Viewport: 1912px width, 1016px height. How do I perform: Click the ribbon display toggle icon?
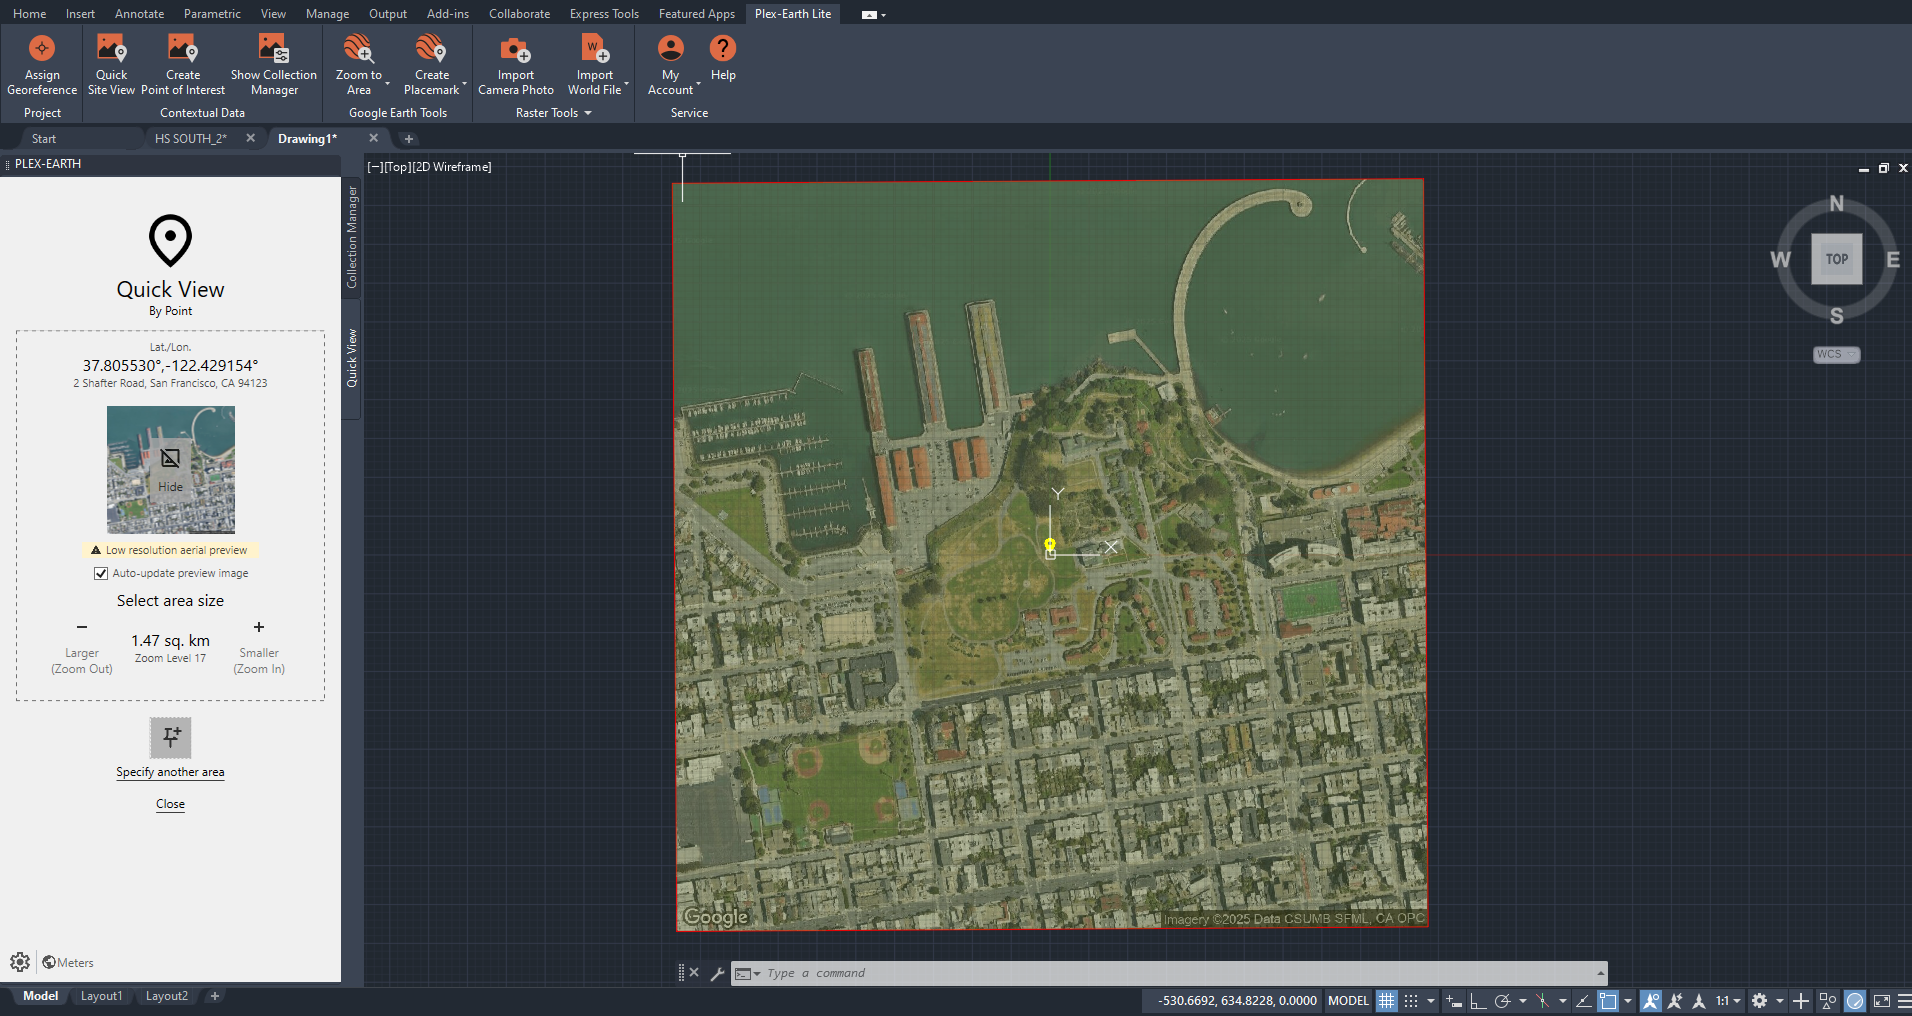pos(869,15)
